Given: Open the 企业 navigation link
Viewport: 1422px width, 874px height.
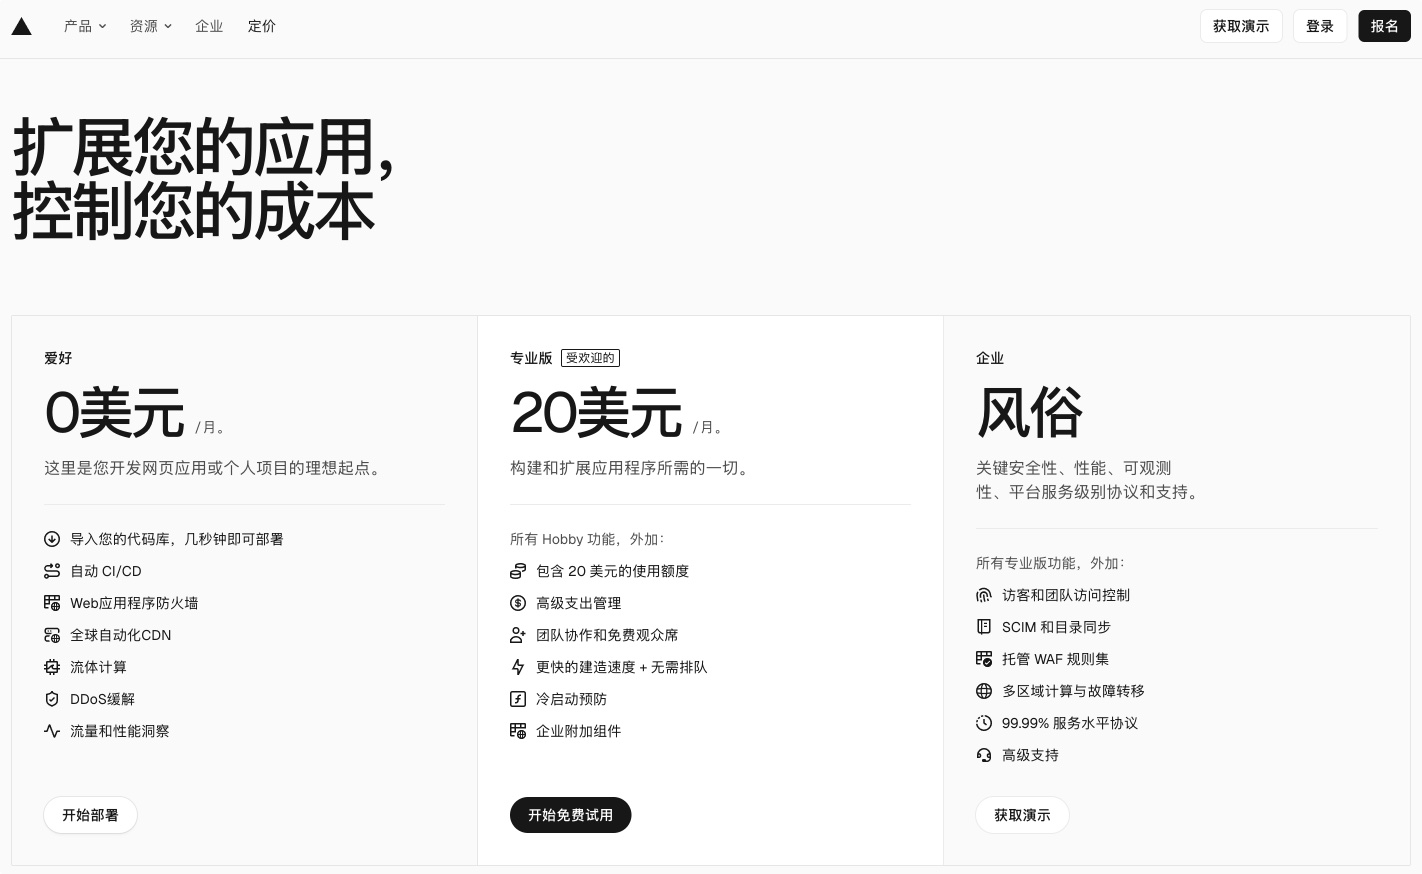Looking at the screenshot, I should tap(209, 26).
